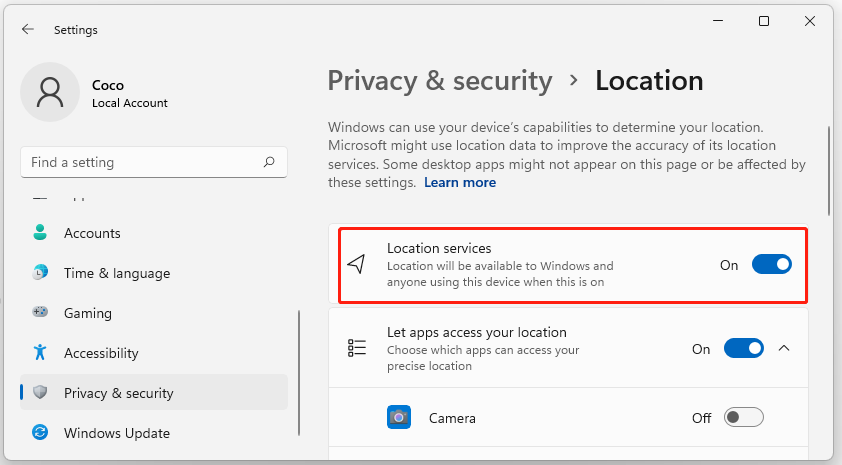Click the Camera app icon
Image resolution: width=842 pixels, height=465 pixels.
(399, 417)
